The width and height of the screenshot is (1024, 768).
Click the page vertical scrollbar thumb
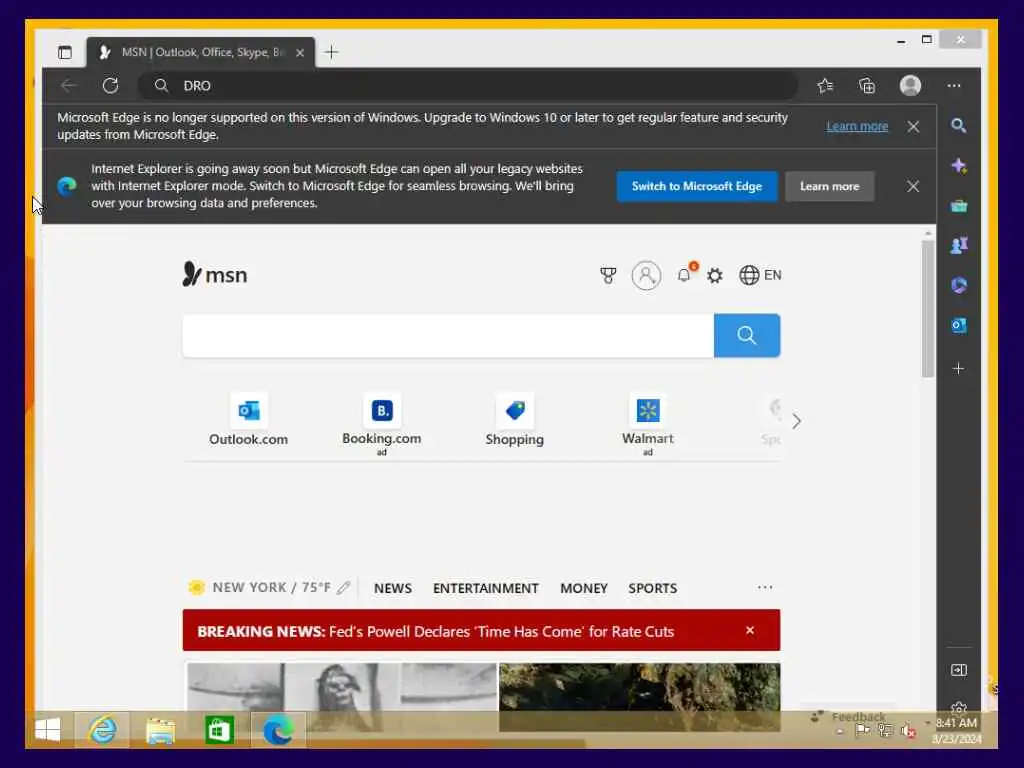[927, 308]
